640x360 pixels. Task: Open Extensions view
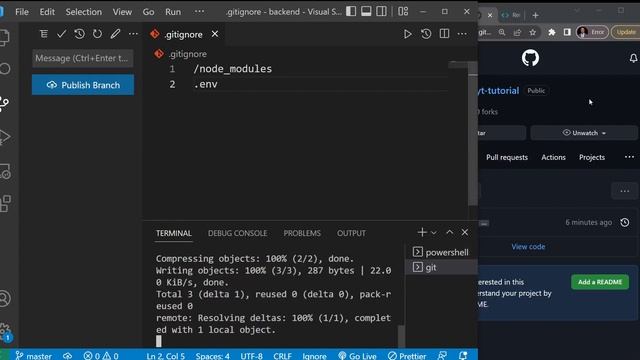point(5,203)
